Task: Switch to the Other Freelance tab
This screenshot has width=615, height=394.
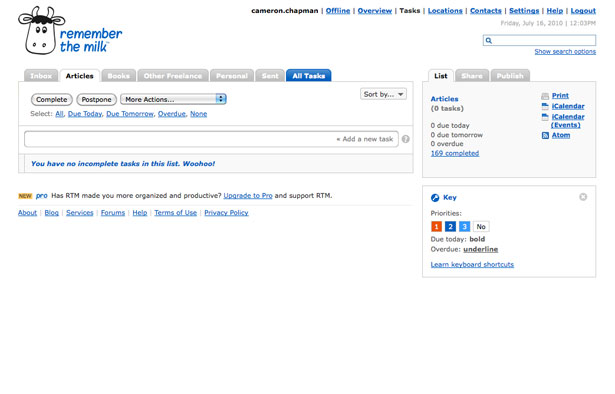Action: [x=173, y=76]
